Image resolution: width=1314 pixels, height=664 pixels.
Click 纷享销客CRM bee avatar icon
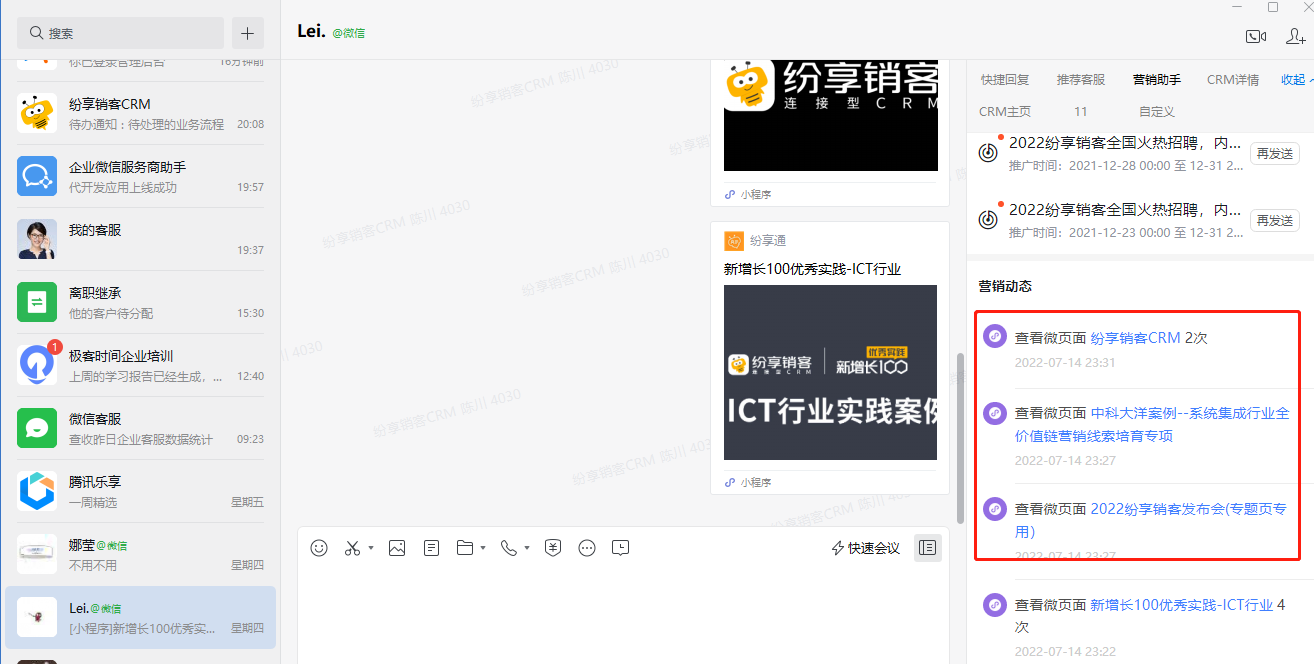[x=37, y=113]
